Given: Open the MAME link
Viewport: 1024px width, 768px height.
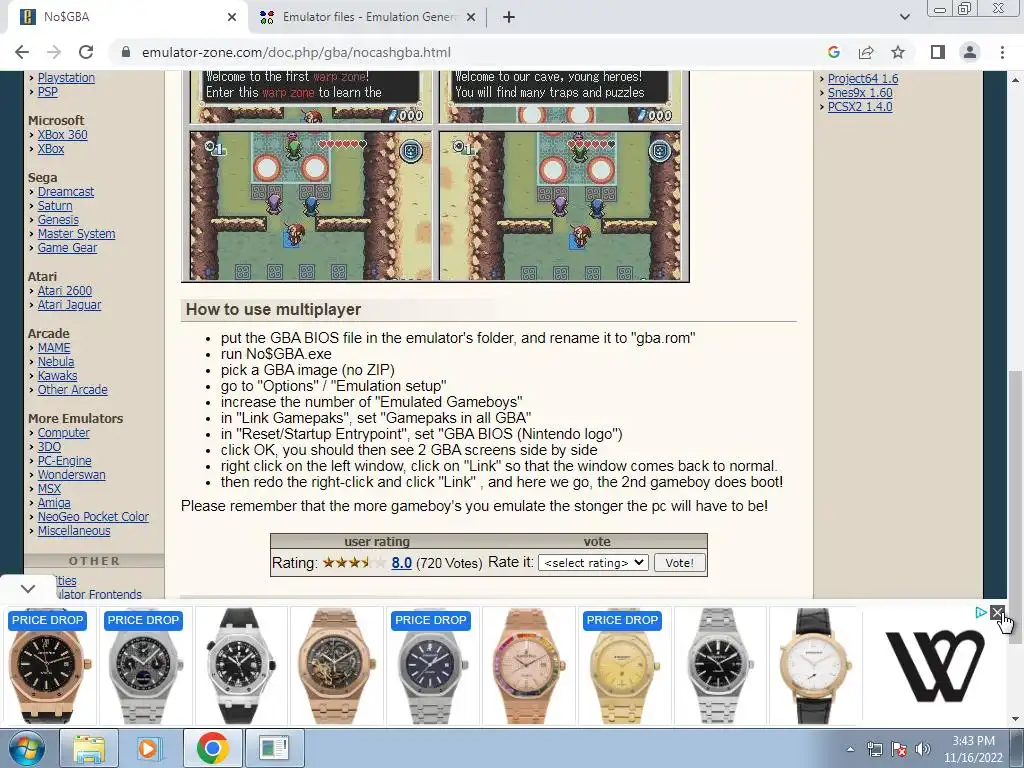Looking at the screenshot, I should click(54, 348).
